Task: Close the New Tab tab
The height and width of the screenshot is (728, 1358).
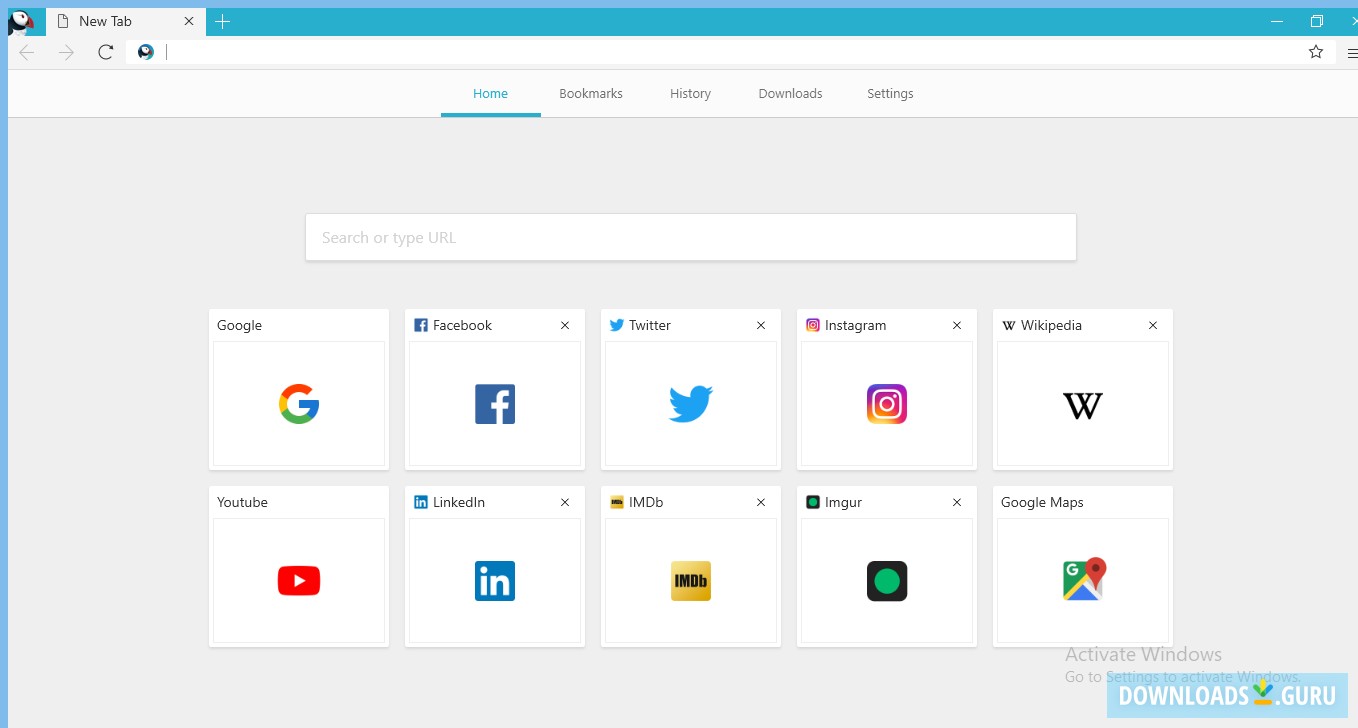Action: point(189,21)
